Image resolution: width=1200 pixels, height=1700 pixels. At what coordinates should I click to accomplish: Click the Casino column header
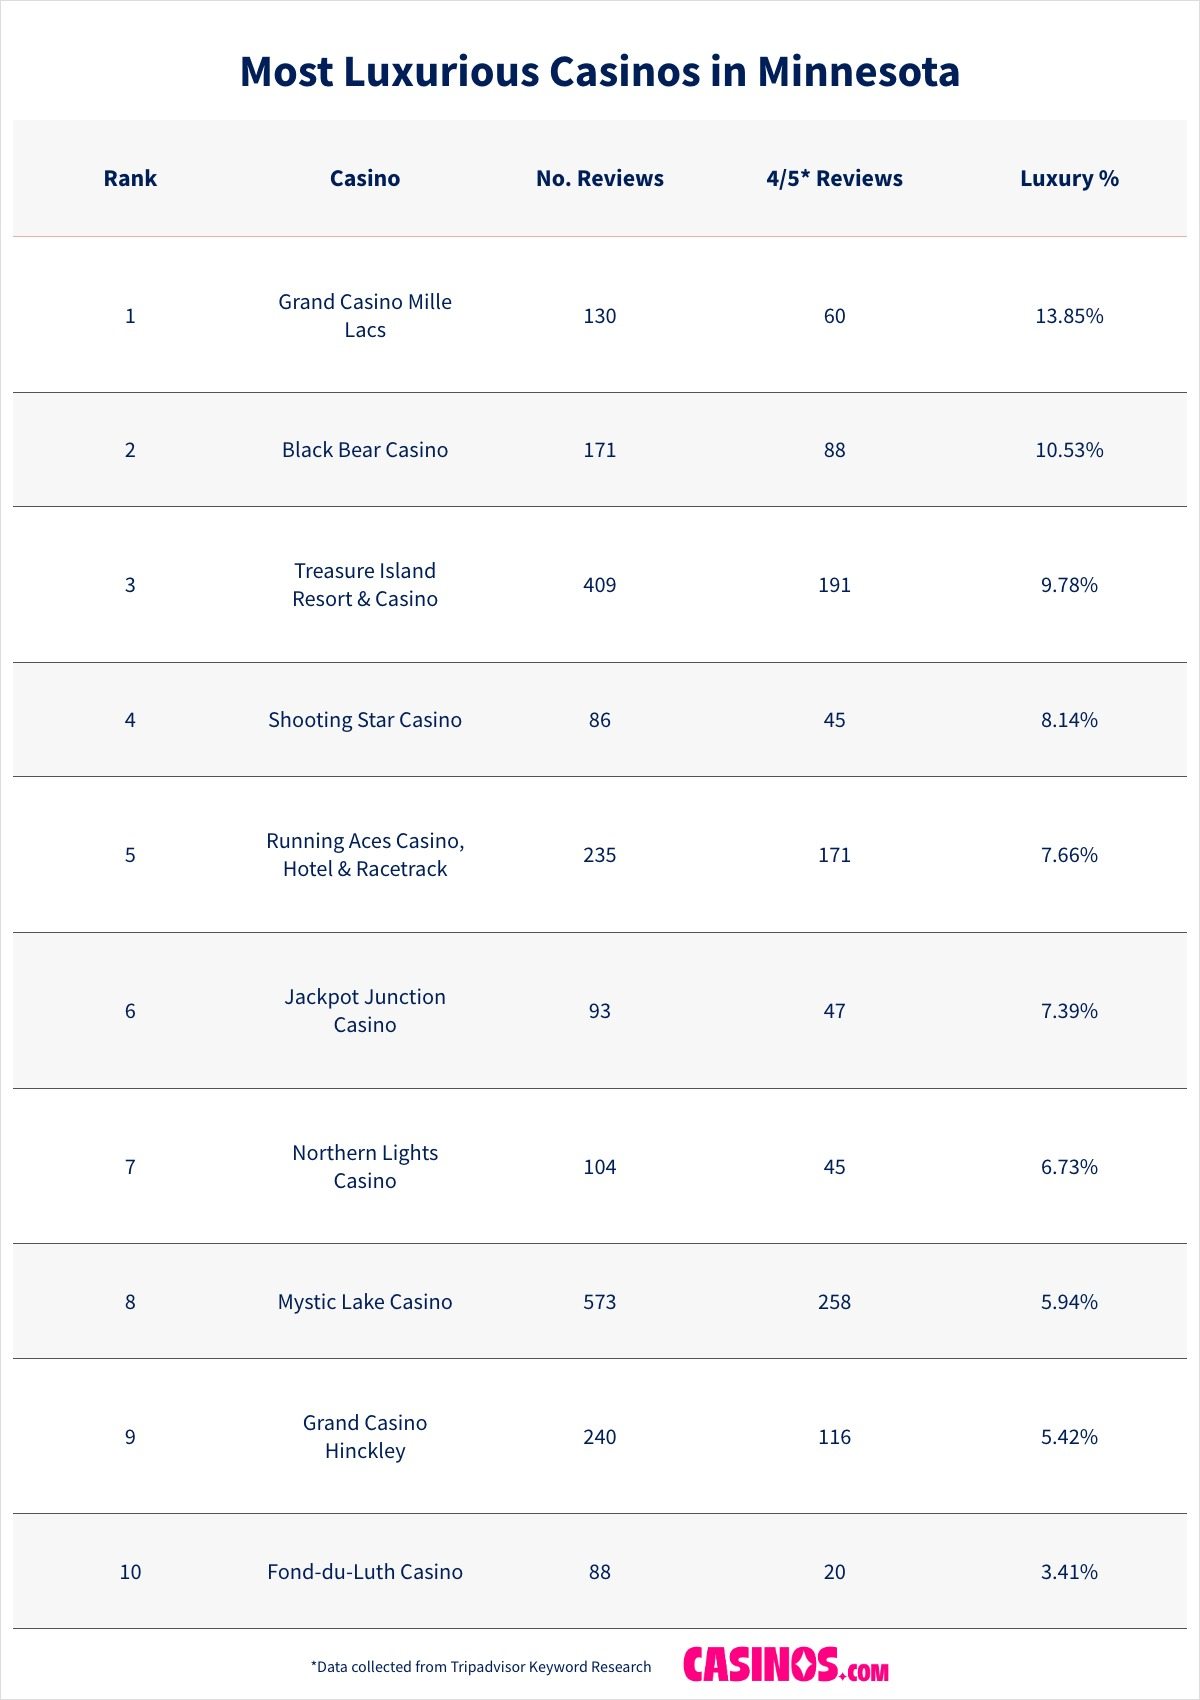click(365, 178)
